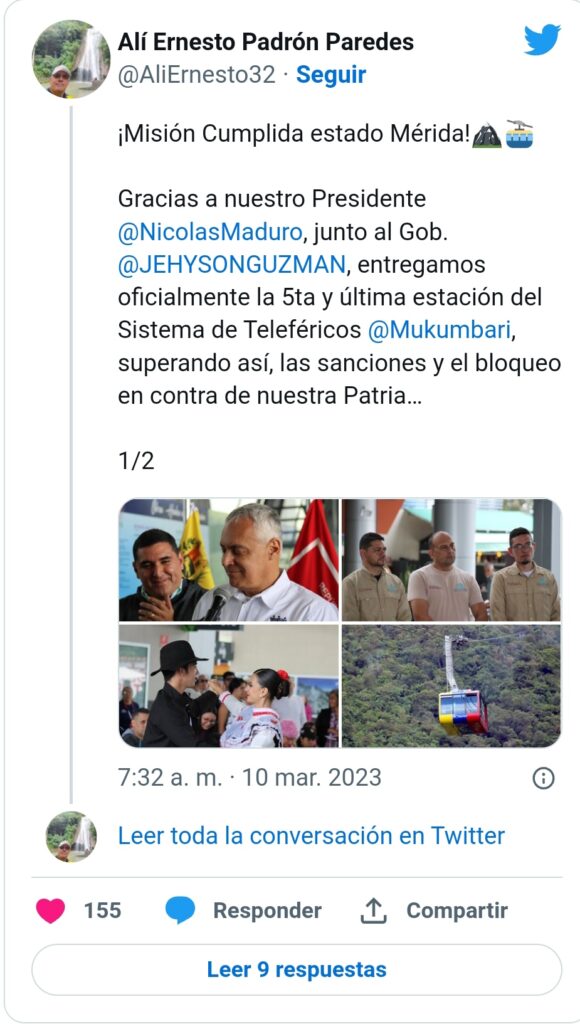Screen dimensions: 580x1024
Task: Click the Twitter bird logo
Action: pos(542,39)
